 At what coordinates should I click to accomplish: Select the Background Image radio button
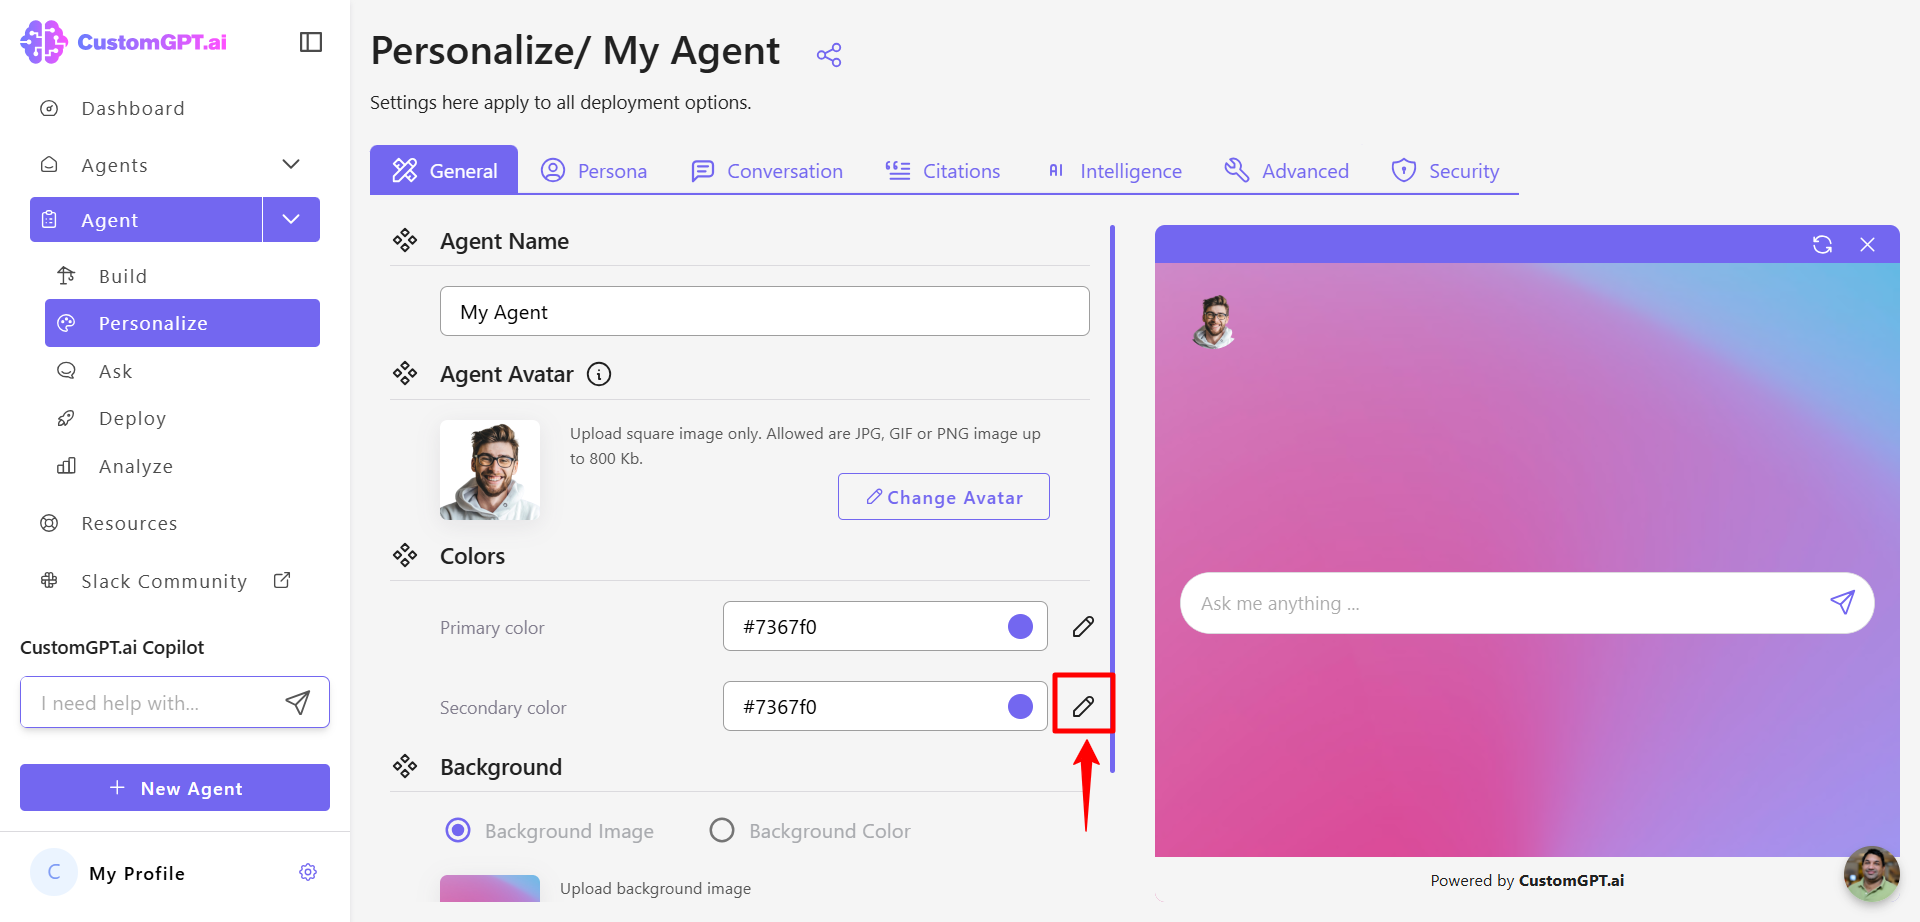458,830
